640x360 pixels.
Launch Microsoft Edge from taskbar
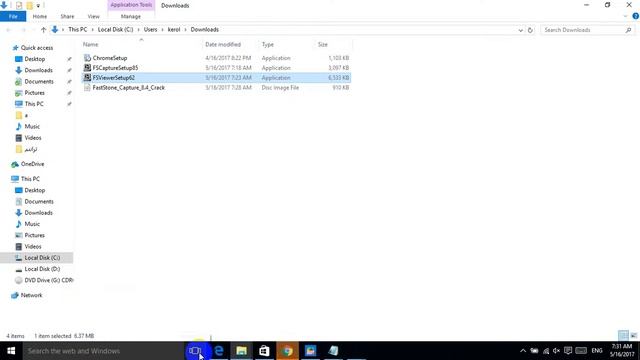[x=219, y=351]
